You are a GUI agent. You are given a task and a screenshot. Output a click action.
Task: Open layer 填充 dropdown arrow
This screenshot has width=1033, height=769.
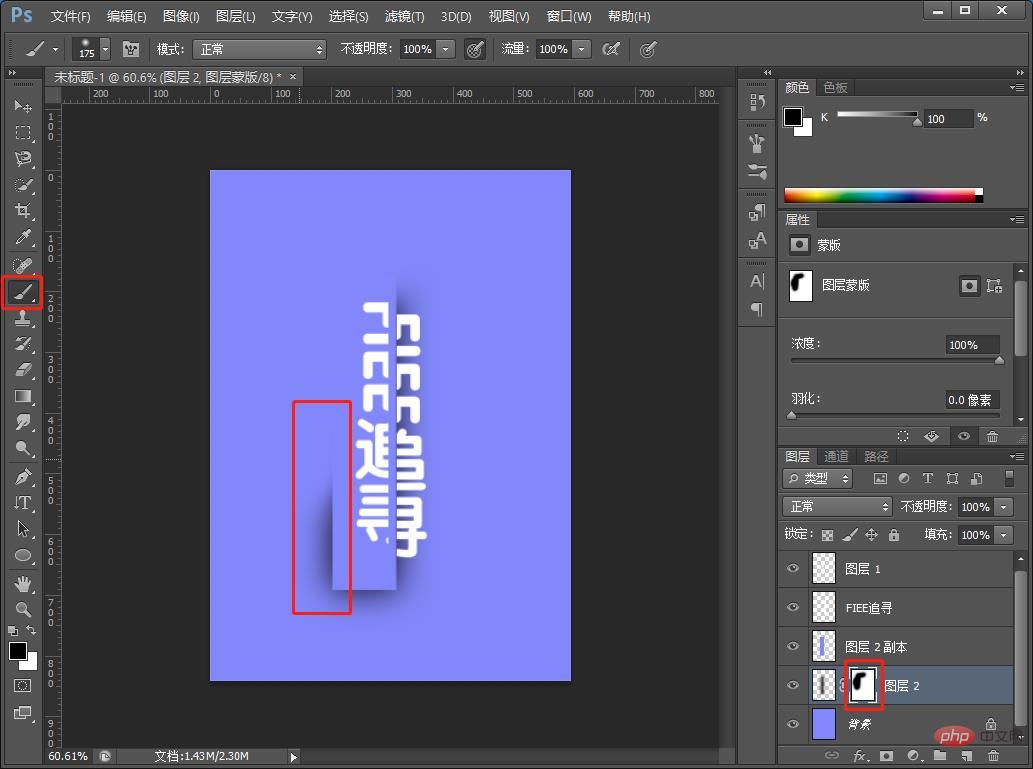tap(1004, 535)
